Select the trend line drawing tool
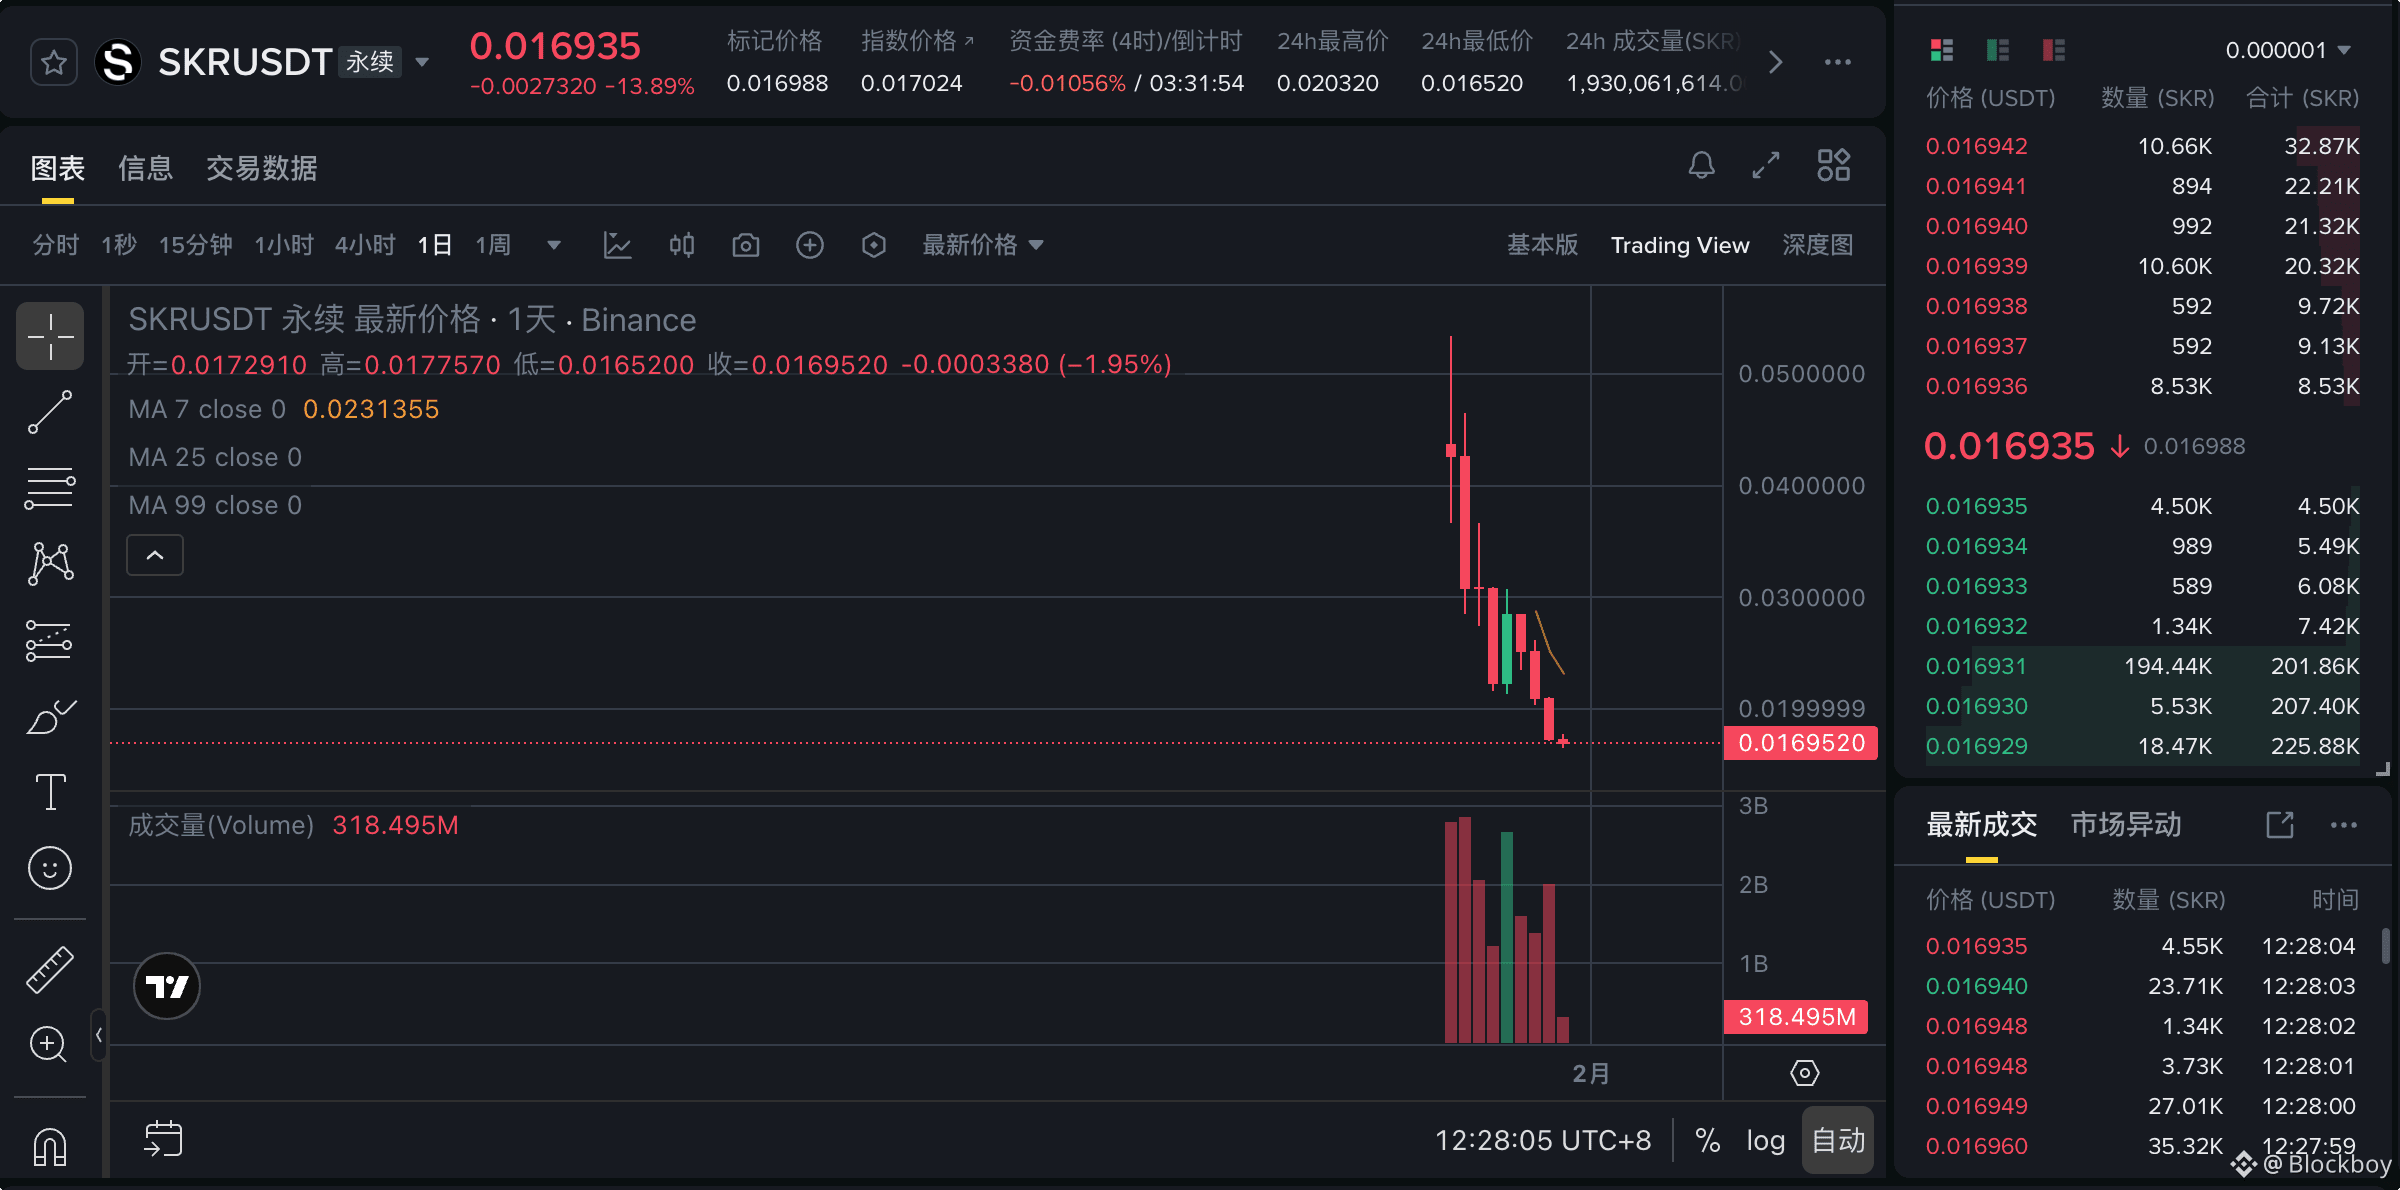This screenshot has height=1190, width=2400. pos(50,412)
